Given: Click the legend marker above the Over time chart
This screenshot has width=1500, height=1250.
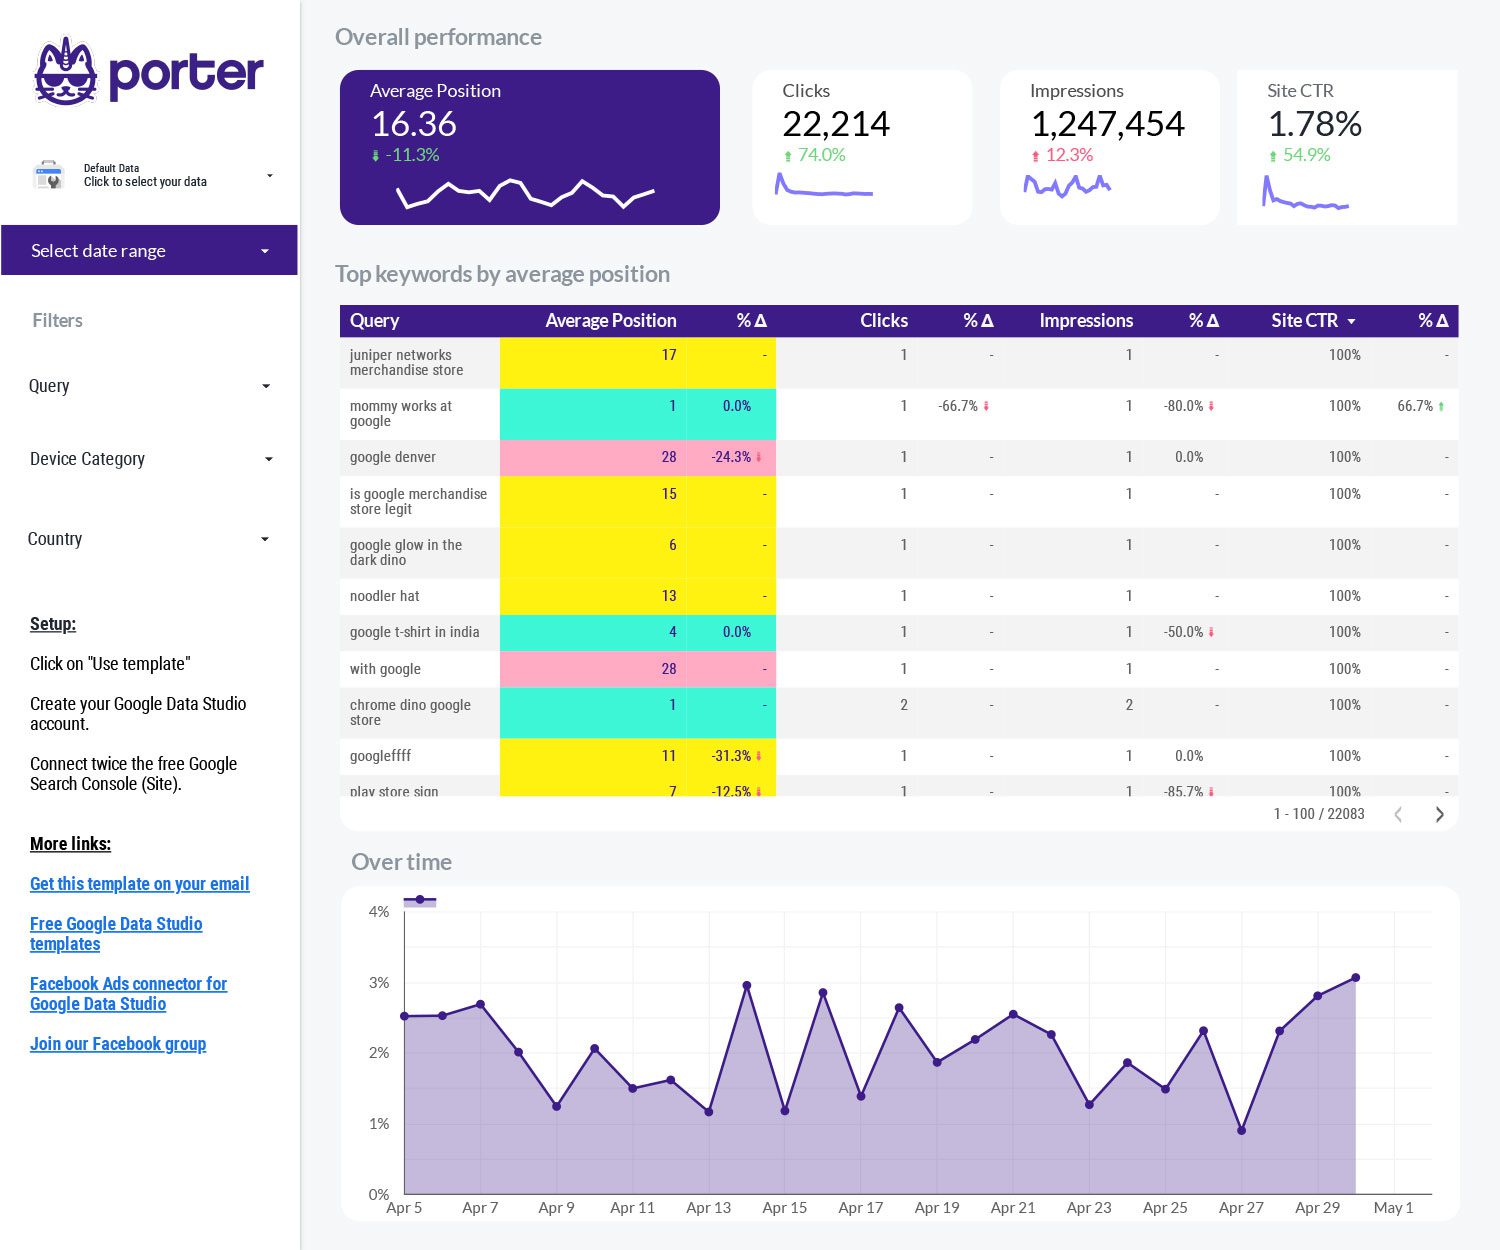Looking at the screenshot, I should tap(419, 900).
